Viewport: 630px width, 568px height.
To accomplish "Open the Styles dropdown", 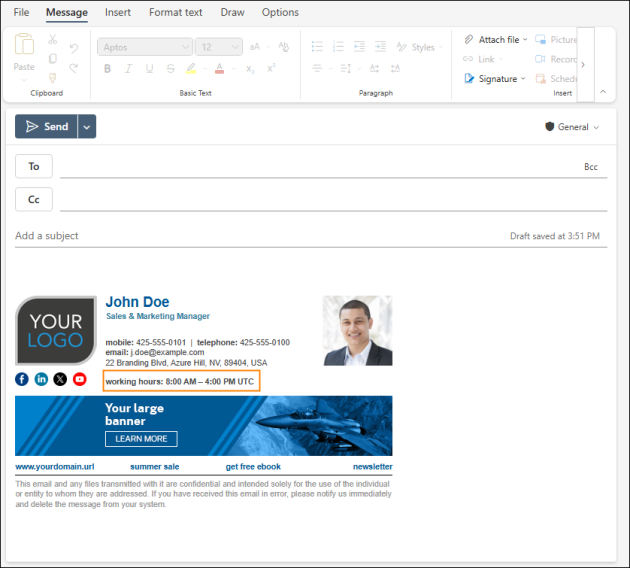I will click(419, 47).
